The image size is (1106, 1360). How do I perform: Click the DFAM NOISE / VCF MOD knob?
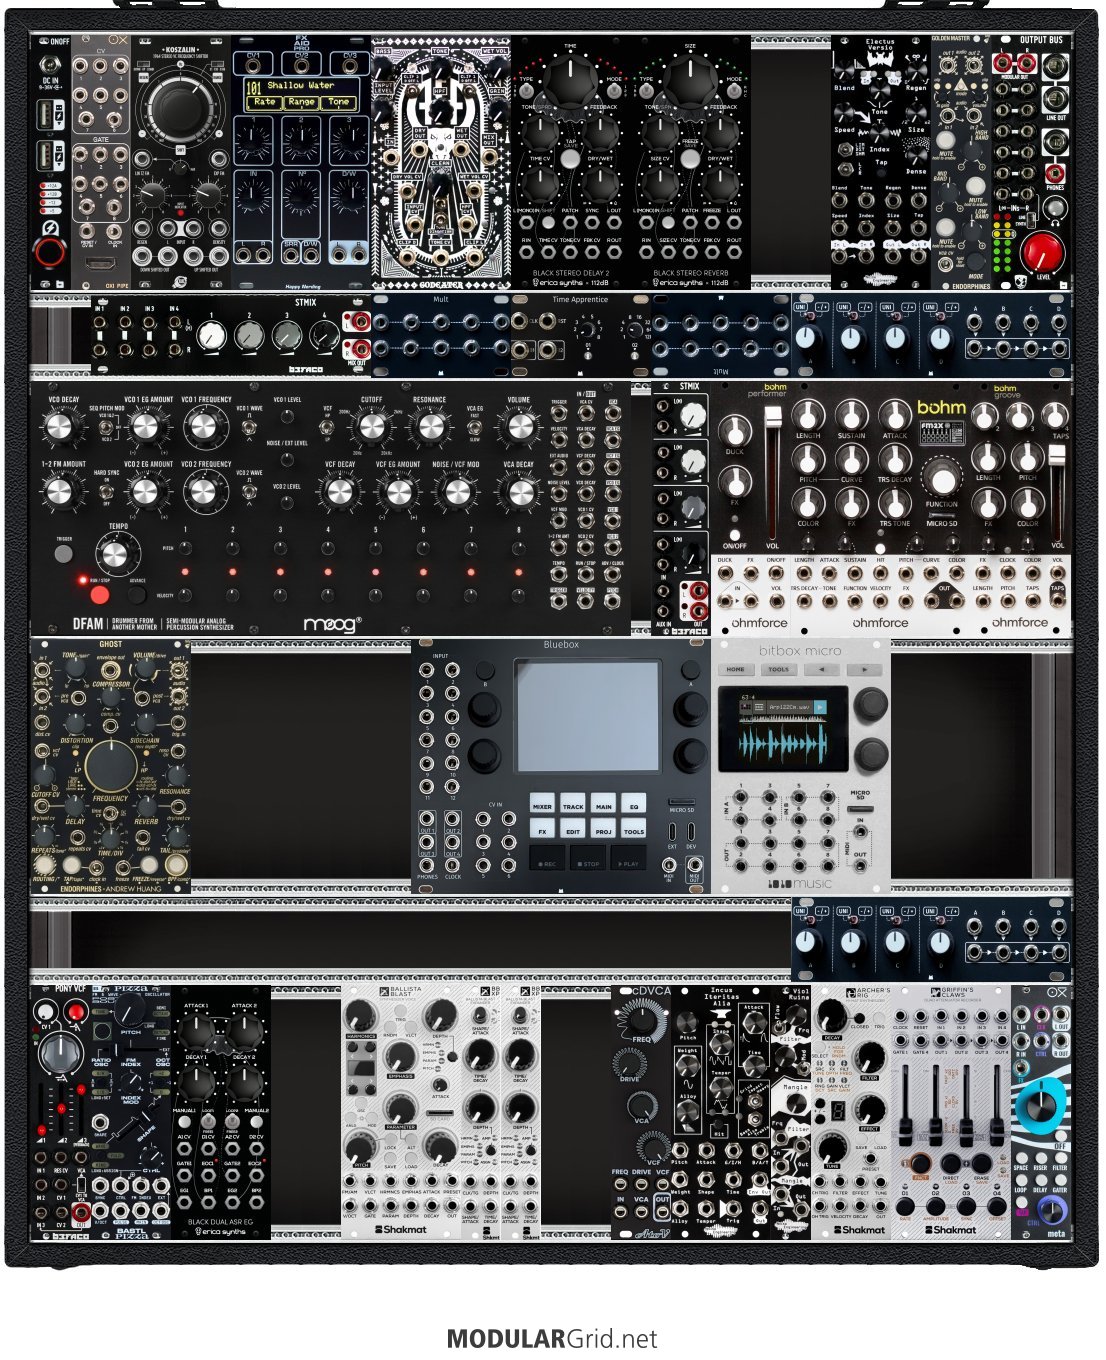point(456,492)
